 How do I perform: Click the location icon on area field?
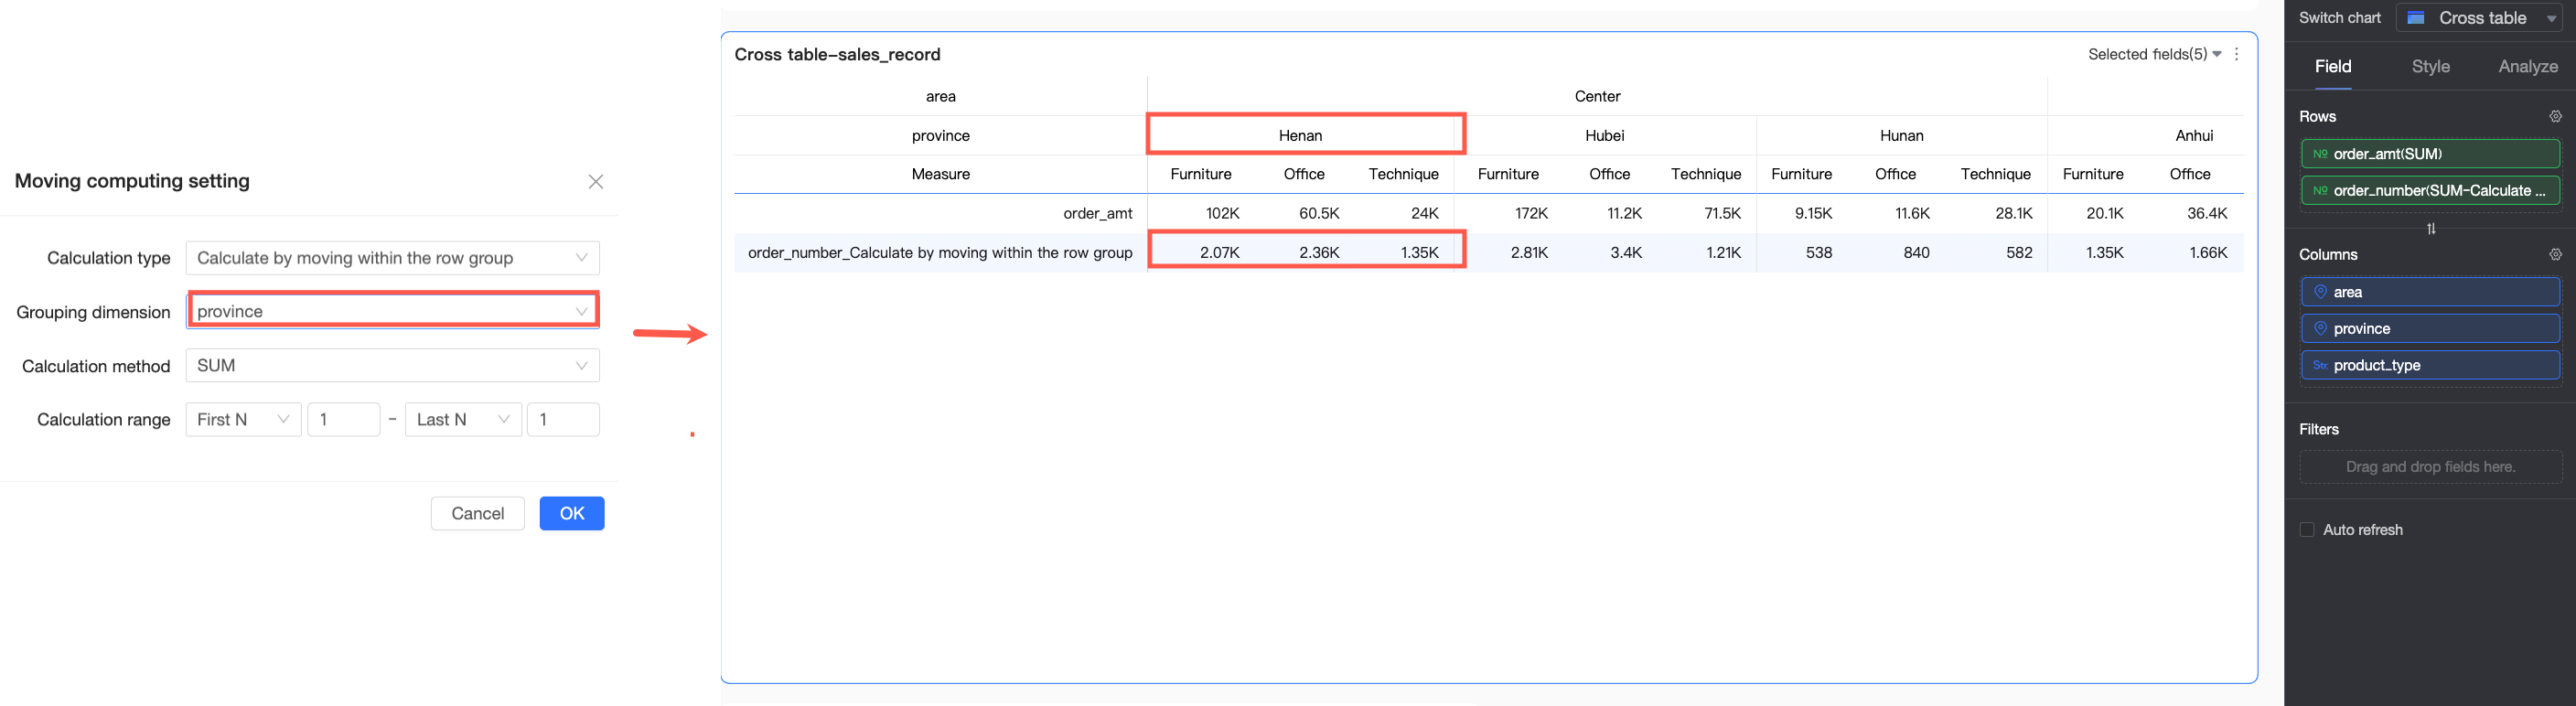pyautogui.click(x=2320, y=292)
